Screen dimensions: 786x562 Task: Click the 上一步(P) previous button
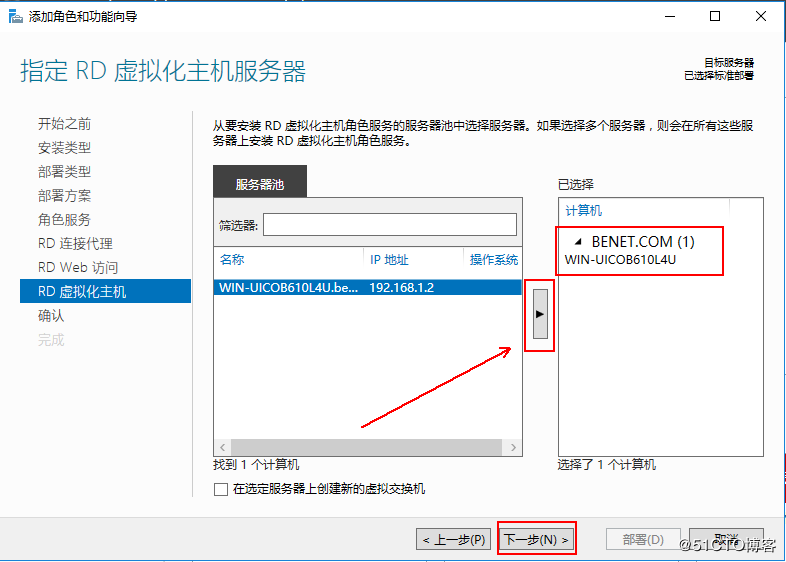[x=454, y=540]
